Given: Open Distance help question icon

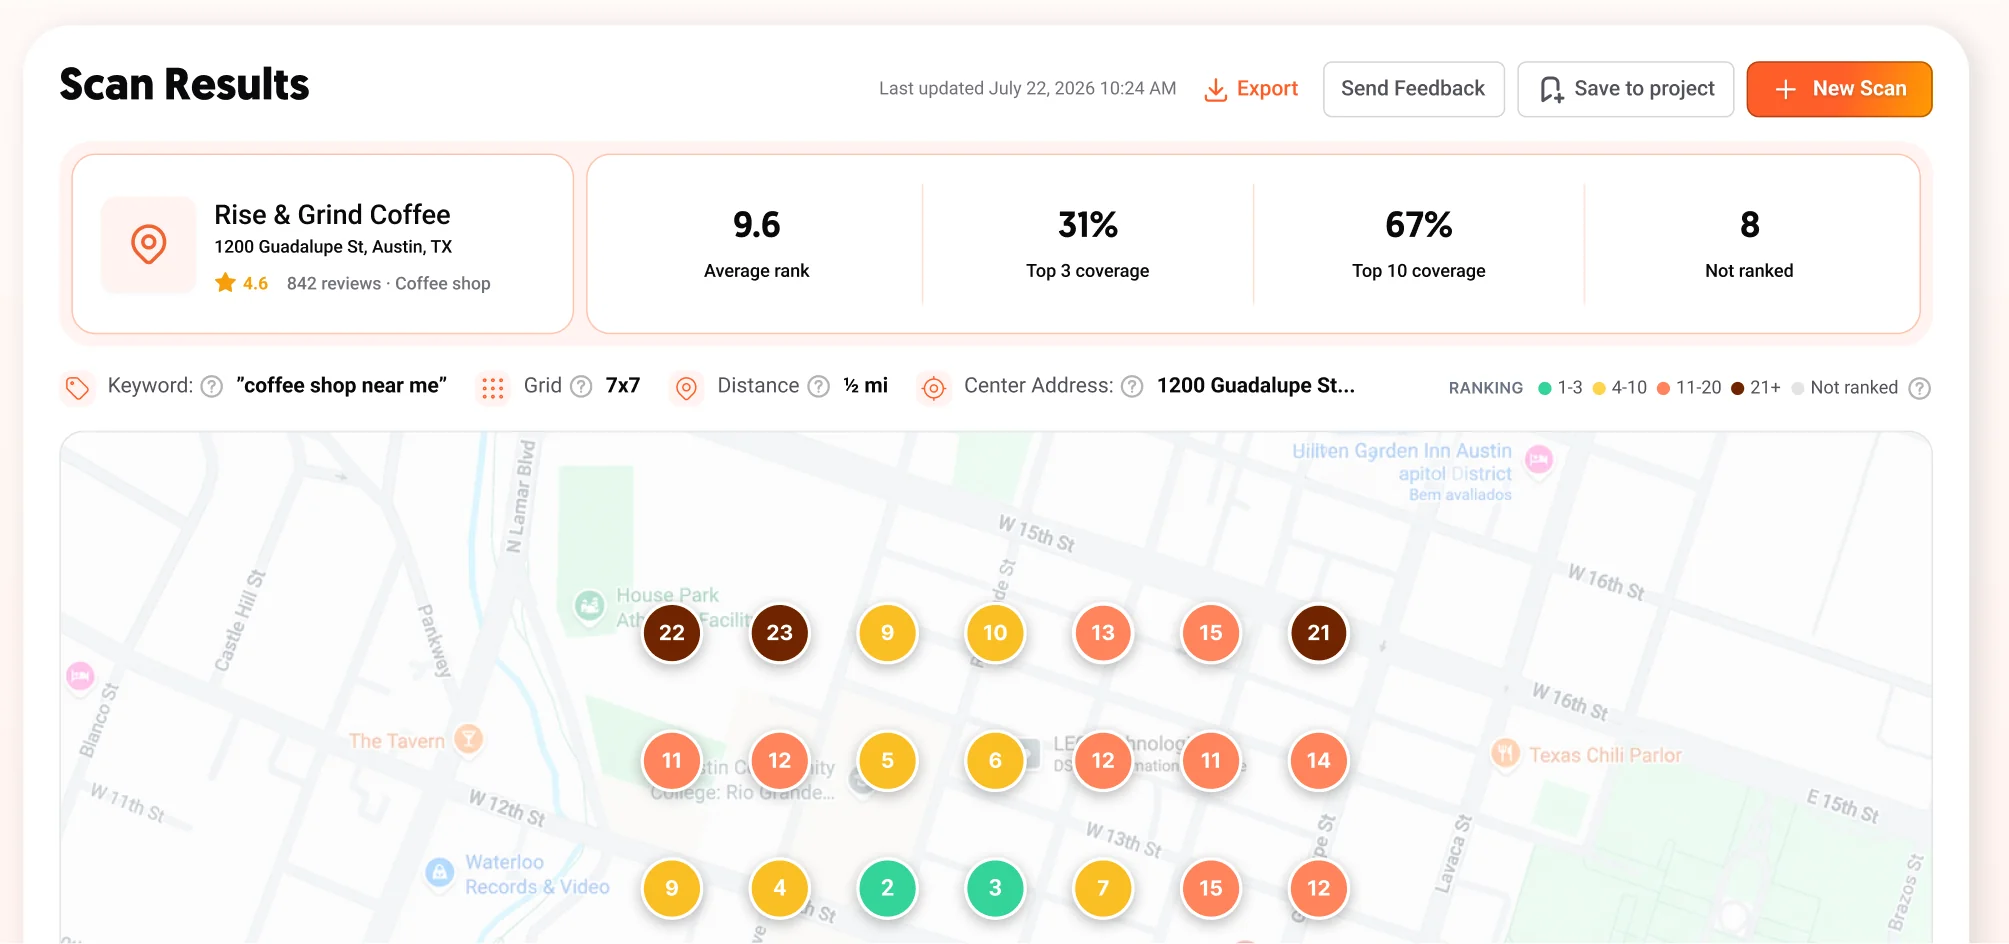Looking at the screenshot, I should (x=818, y=386).
